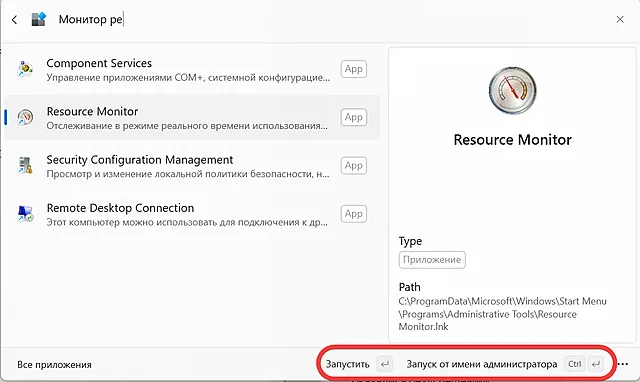Click the large Resource Monitor gauge icon
This screenshot has height=382, width=640.
click(x=513, y=91)
